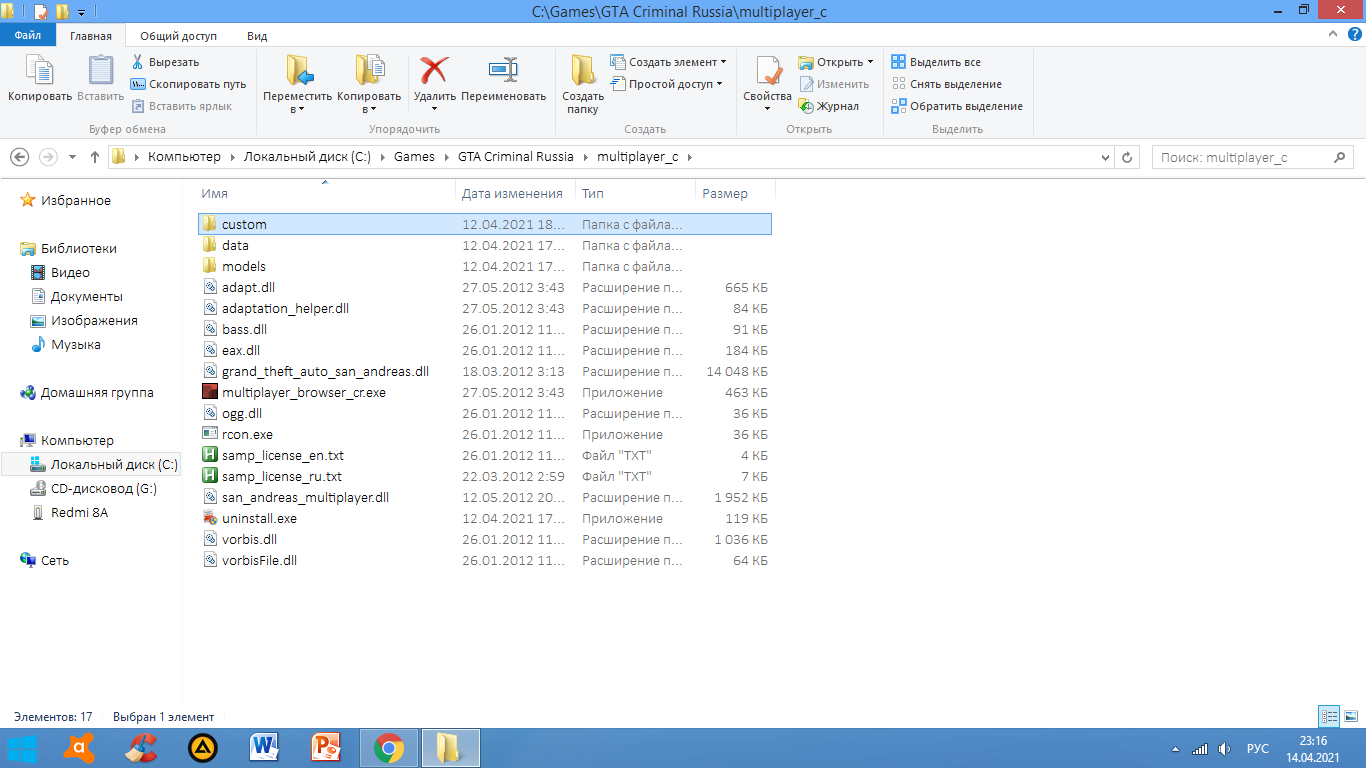Open Homegroup (Домашняя группа)
Screen dimensions: 1366x768
click(x=87, y=392)
